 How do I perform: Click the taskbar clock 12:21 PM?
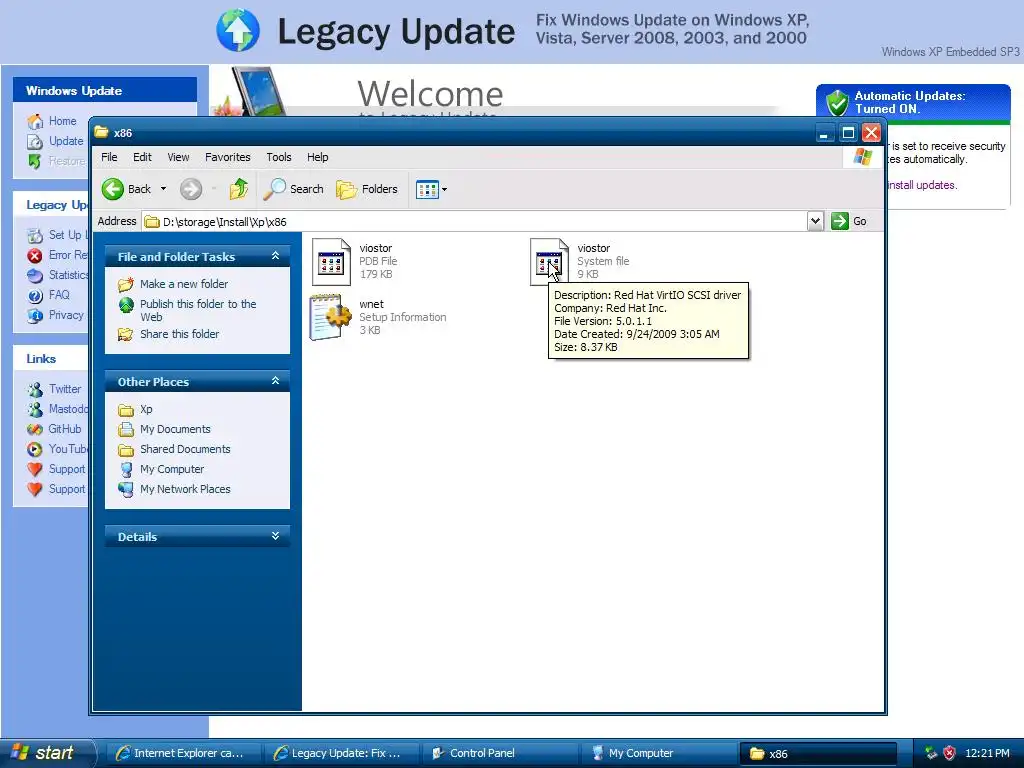(987, 753)
